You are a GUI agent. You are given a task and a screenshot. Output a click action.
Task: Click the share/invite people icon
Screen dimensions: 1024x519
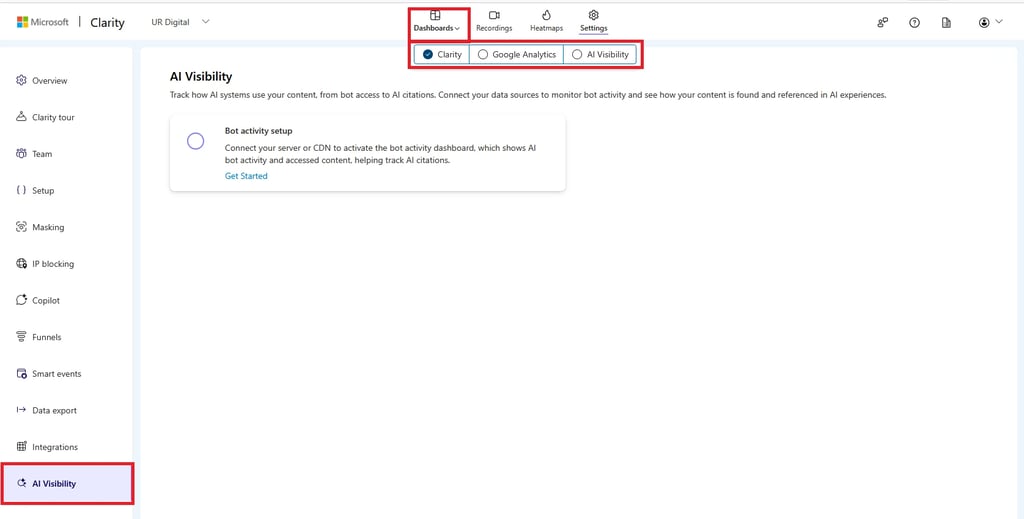click(x=882, y=23)
